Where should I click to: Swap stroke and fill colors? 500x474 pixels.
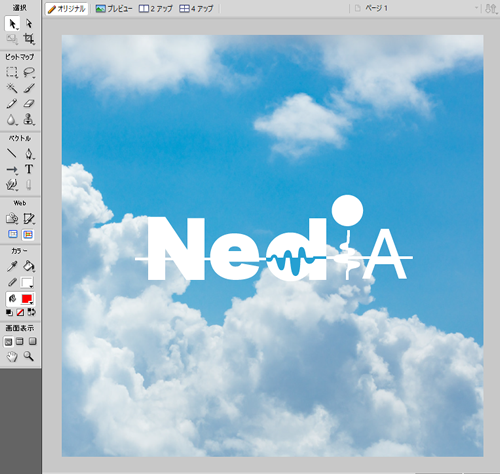(x=31, y=312)
